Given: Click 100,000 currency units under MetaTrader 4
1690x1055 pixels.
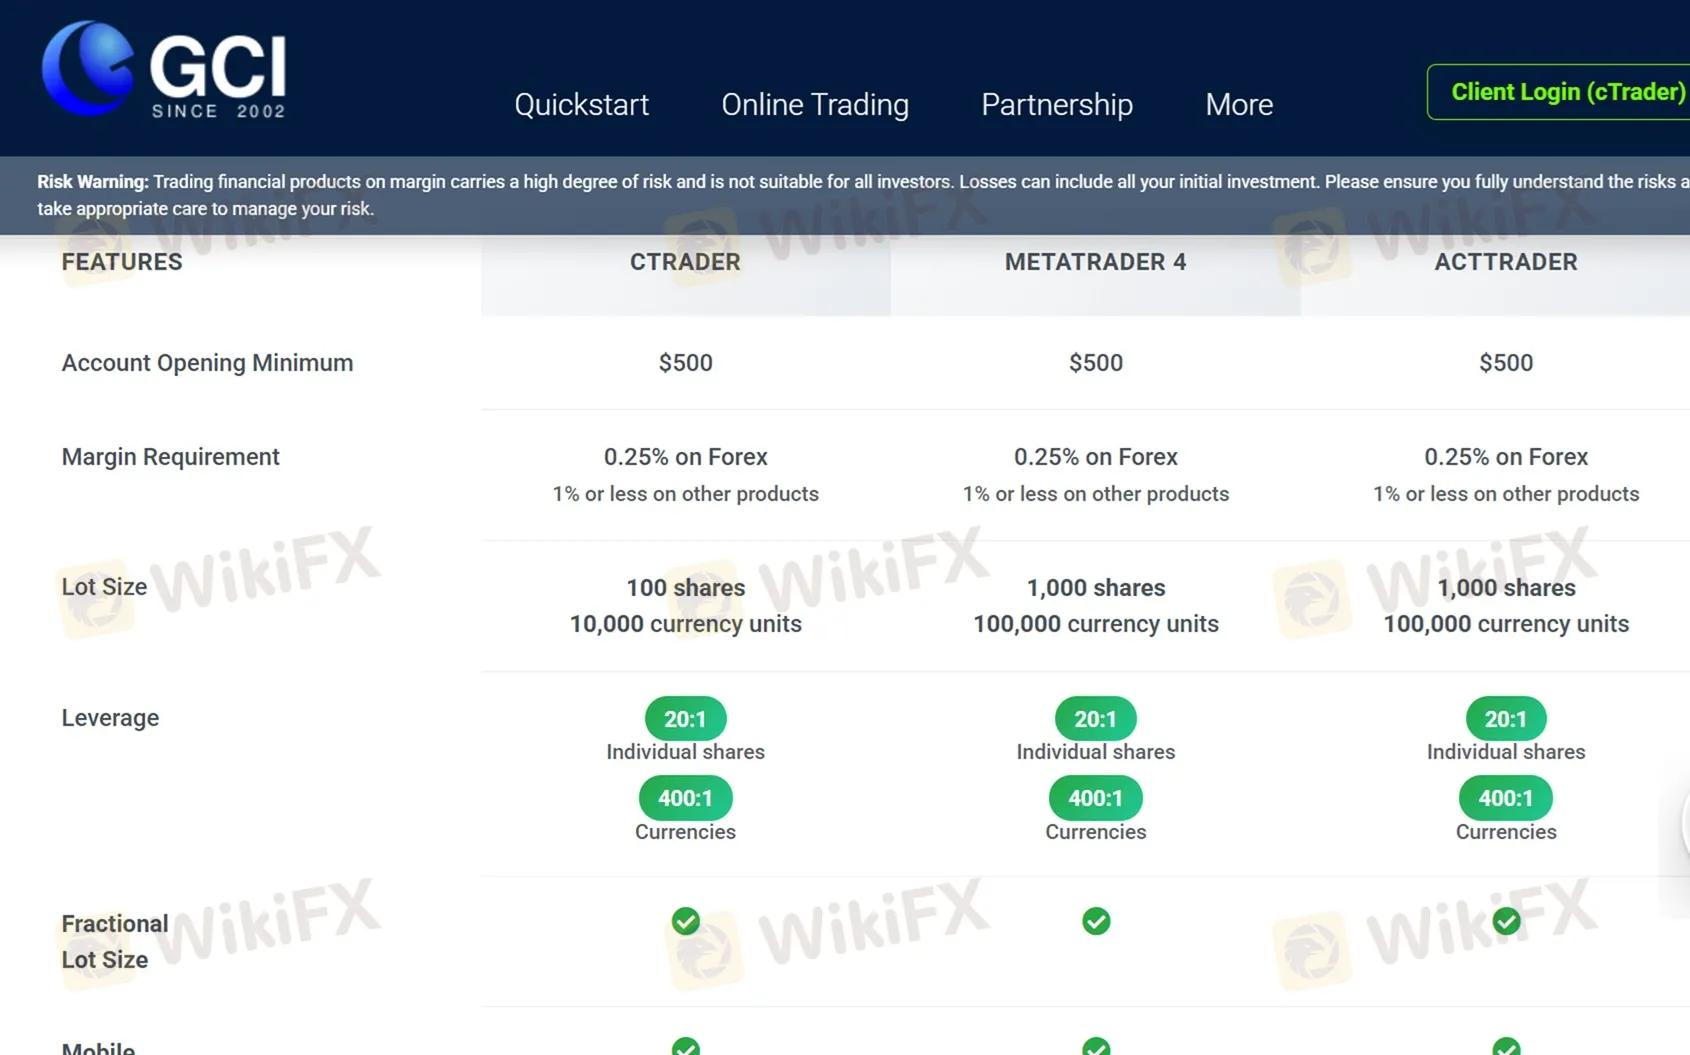Looking at the screenshot, I should tap(1096, 624).
